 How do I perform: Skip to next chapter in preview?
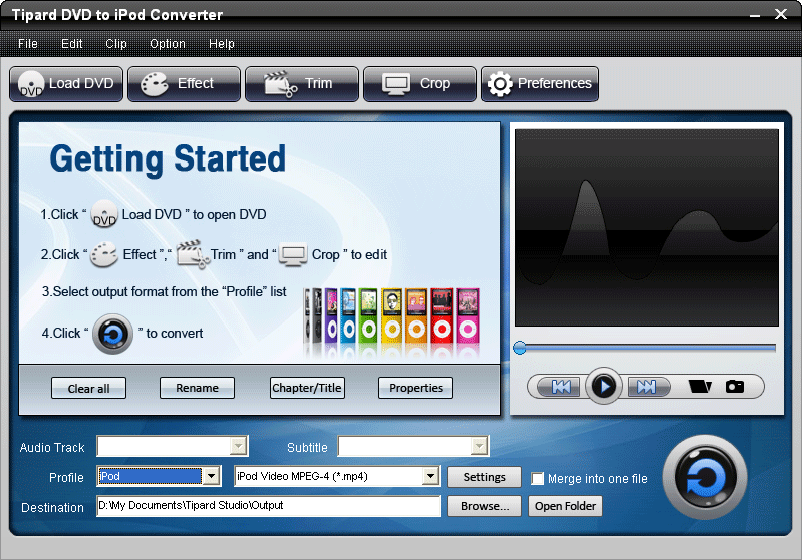tap(647, 387)
